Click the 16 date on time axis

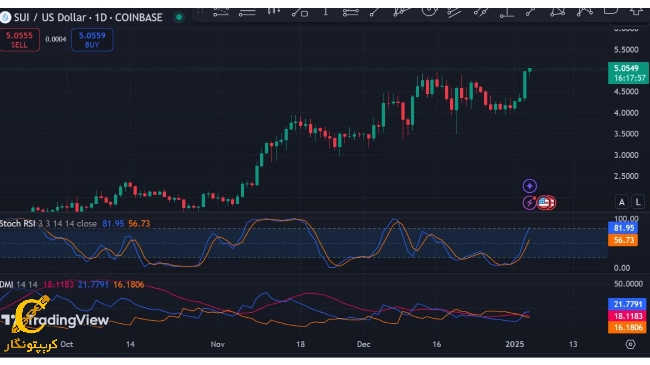click(437, 344)
